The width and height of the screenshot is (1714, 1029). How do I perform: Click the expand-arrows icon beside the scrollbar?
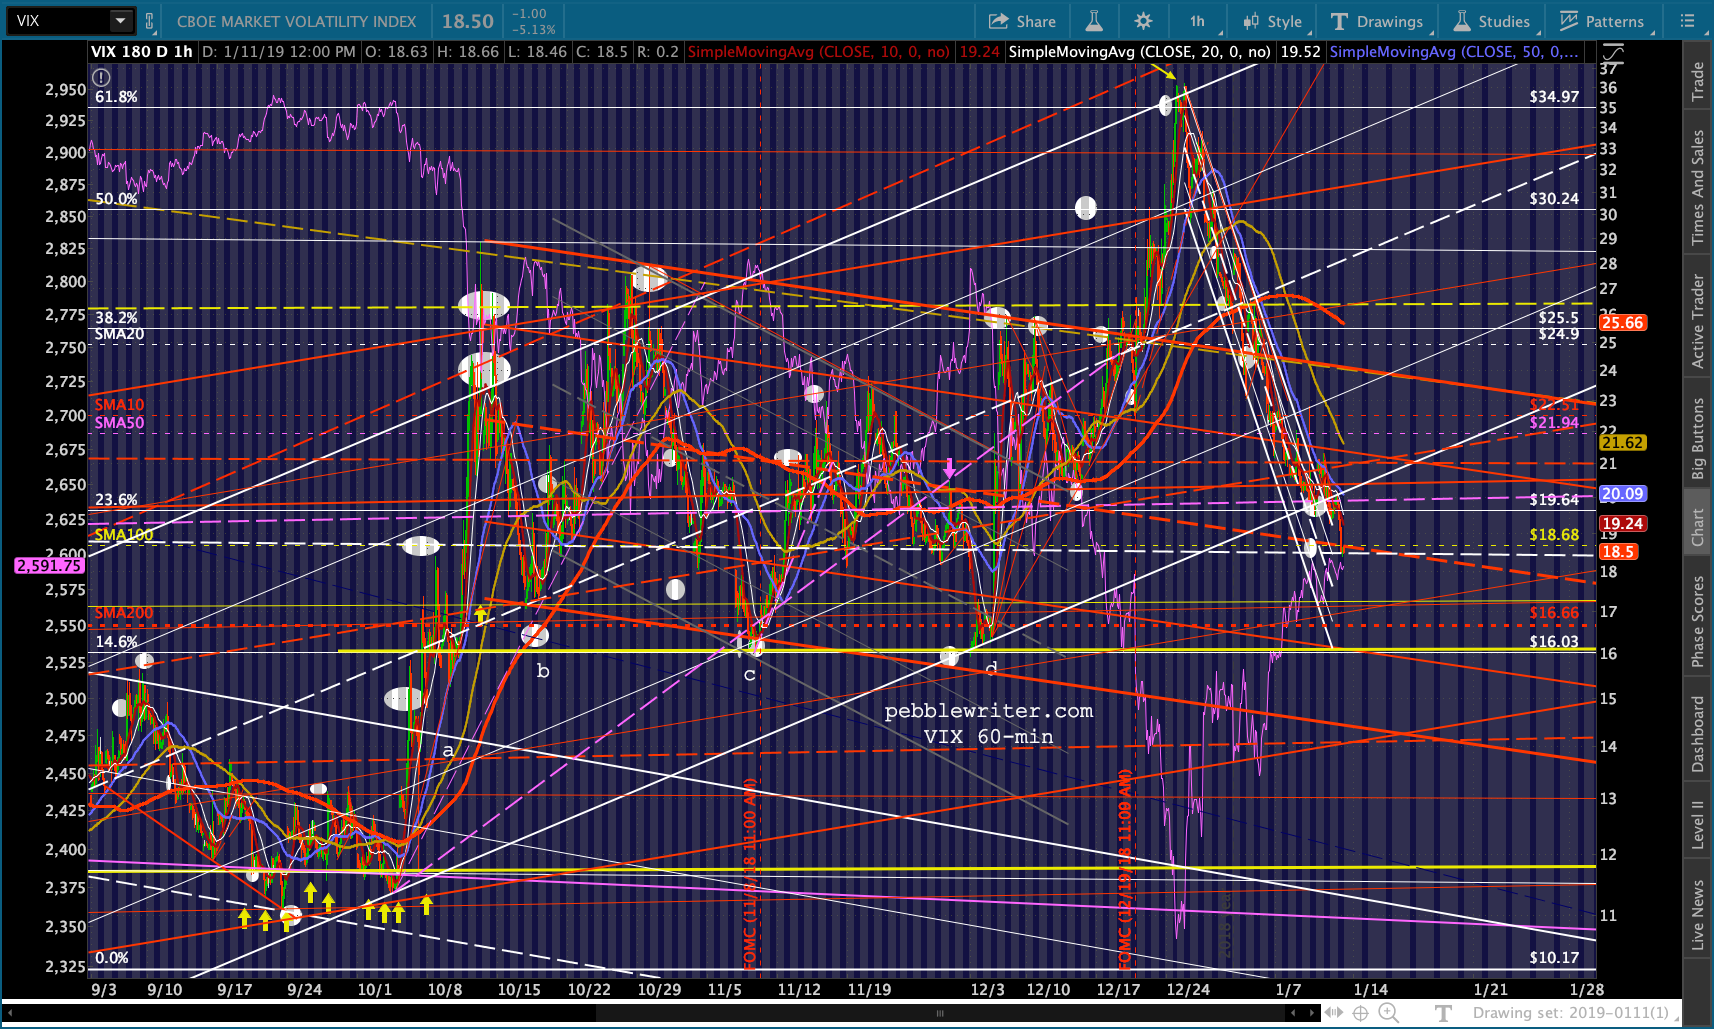[1334, 1013]
